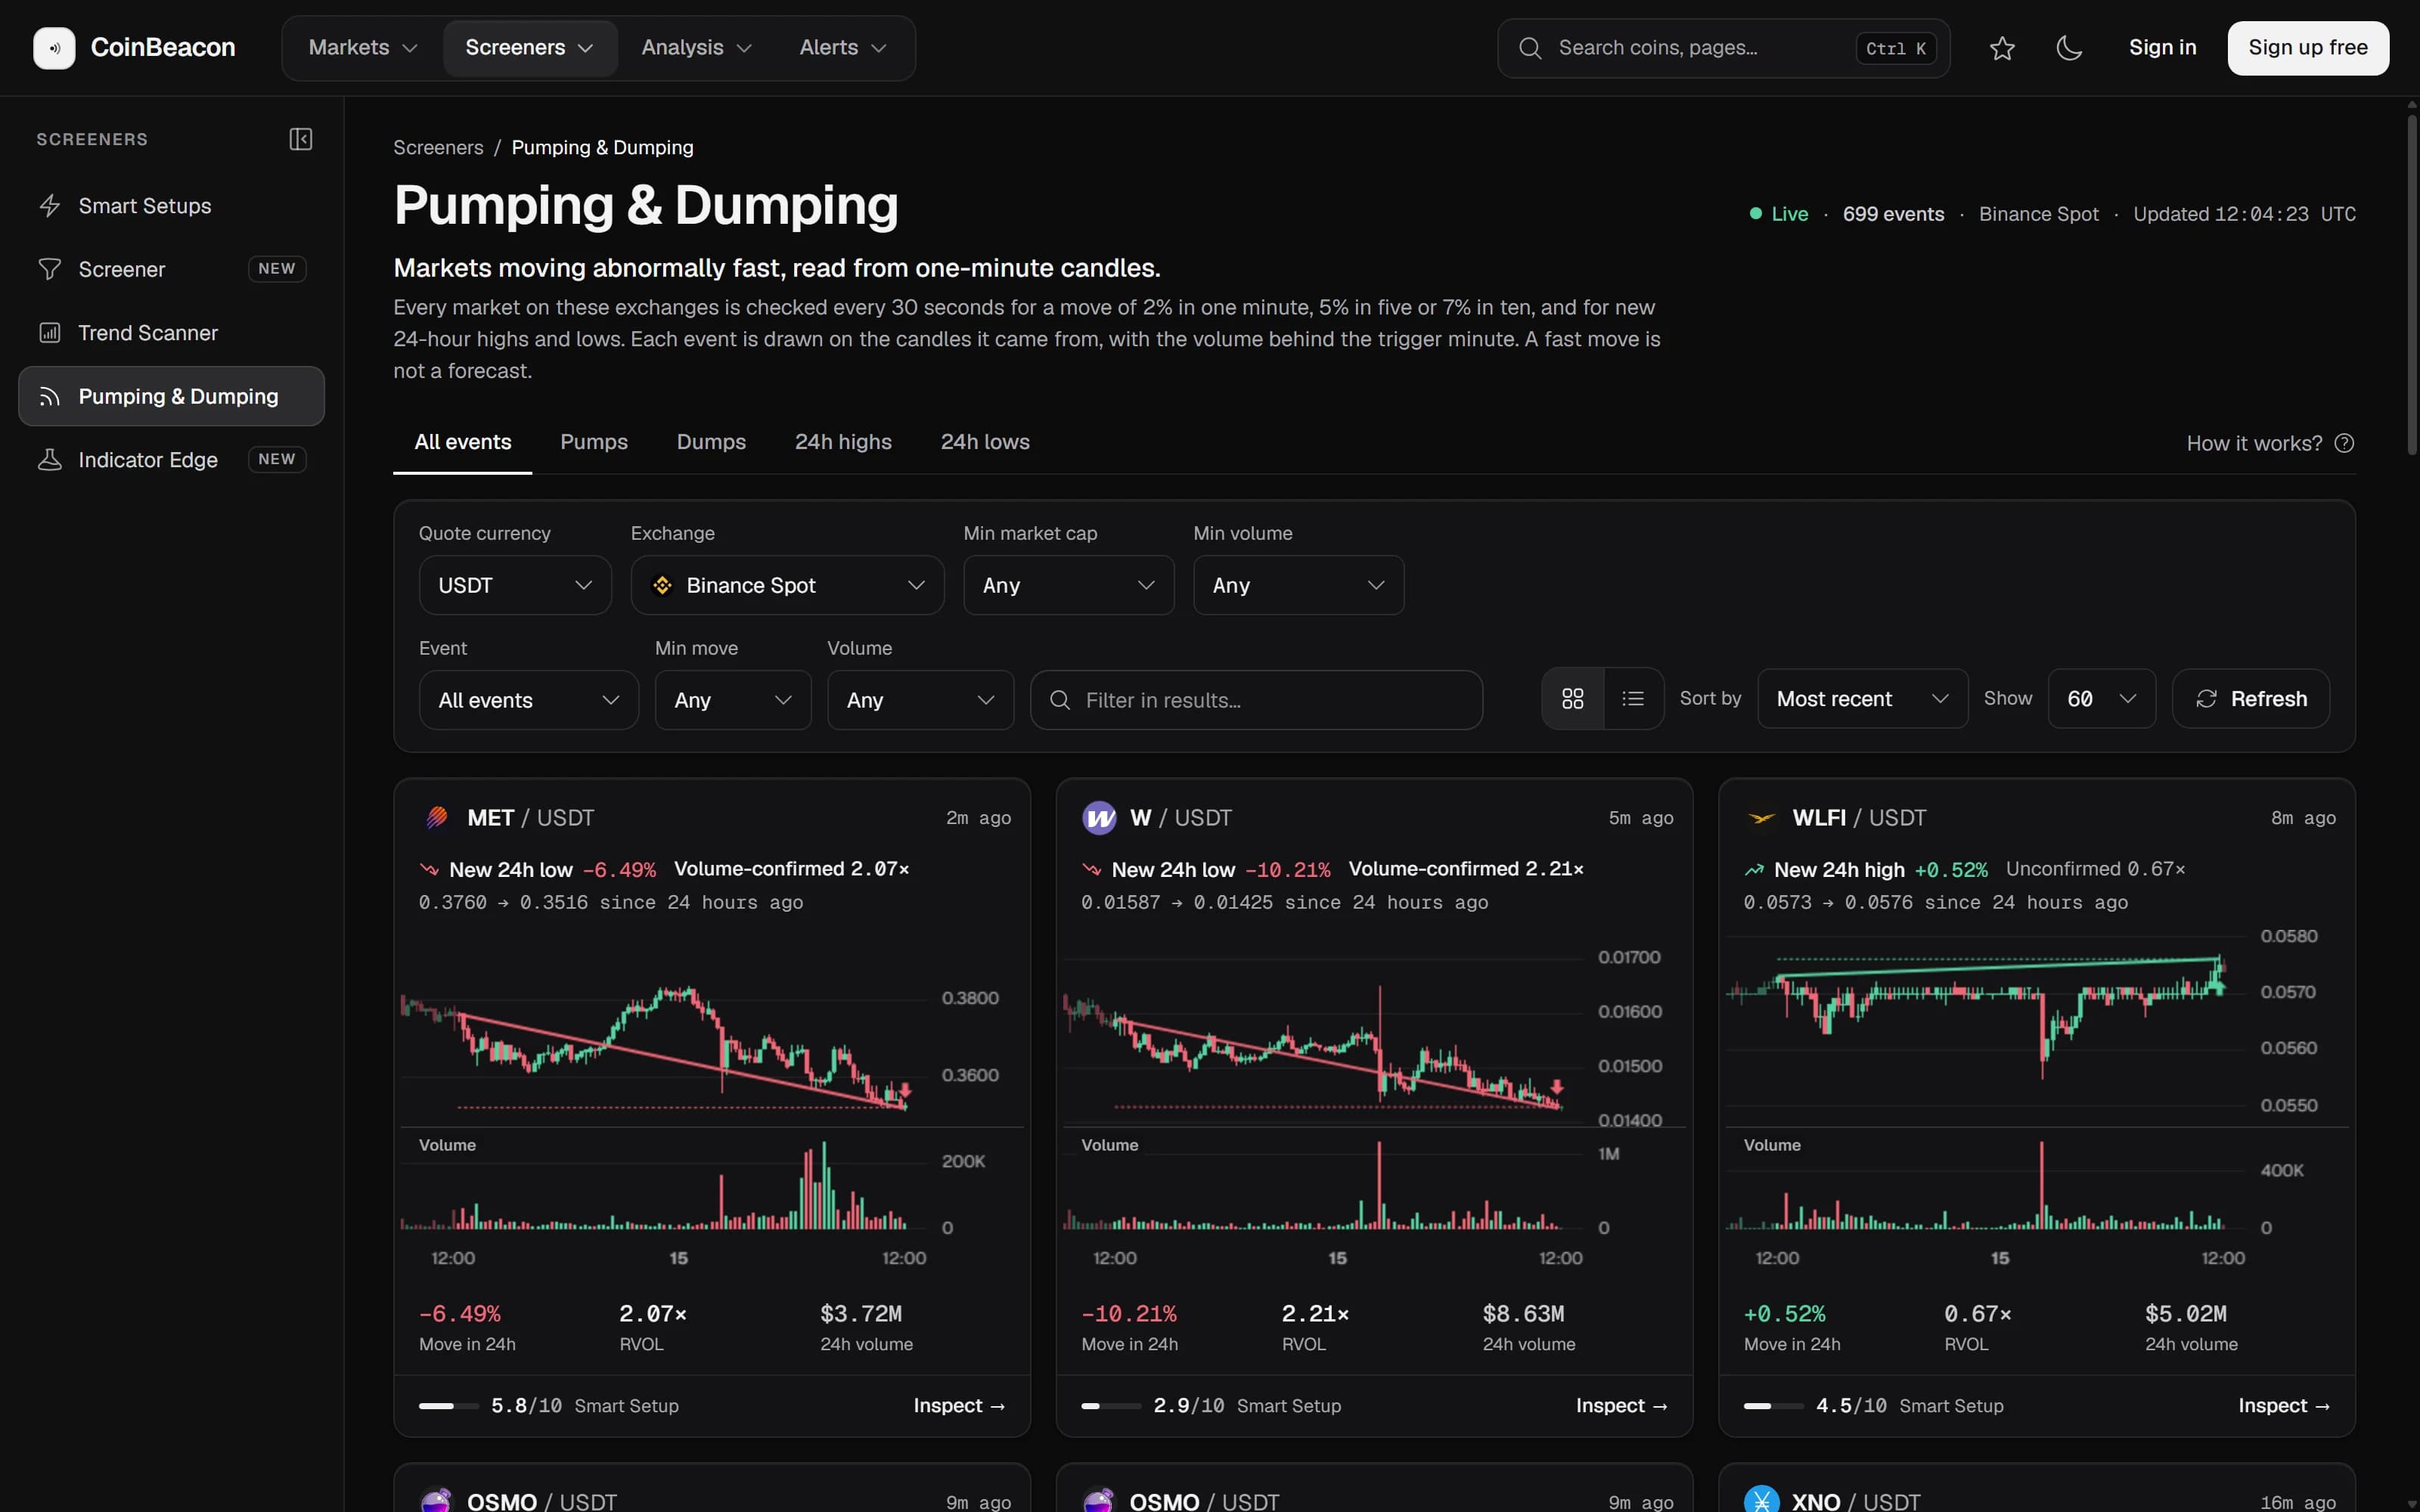Open the Min market cap dropdown
Image resolution: width=2420 pixels, height=1512 pixels.
click(1068, 585)
